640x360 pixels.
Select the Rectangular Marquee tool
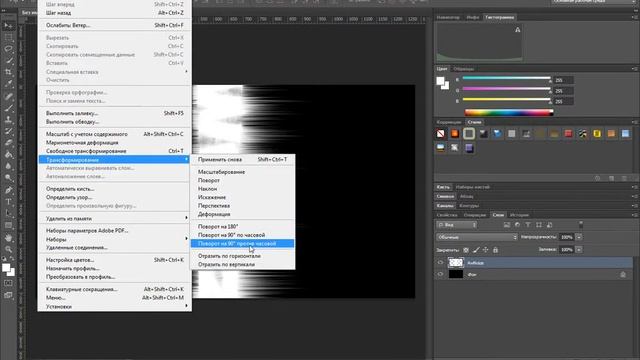(x=8, y=38)
